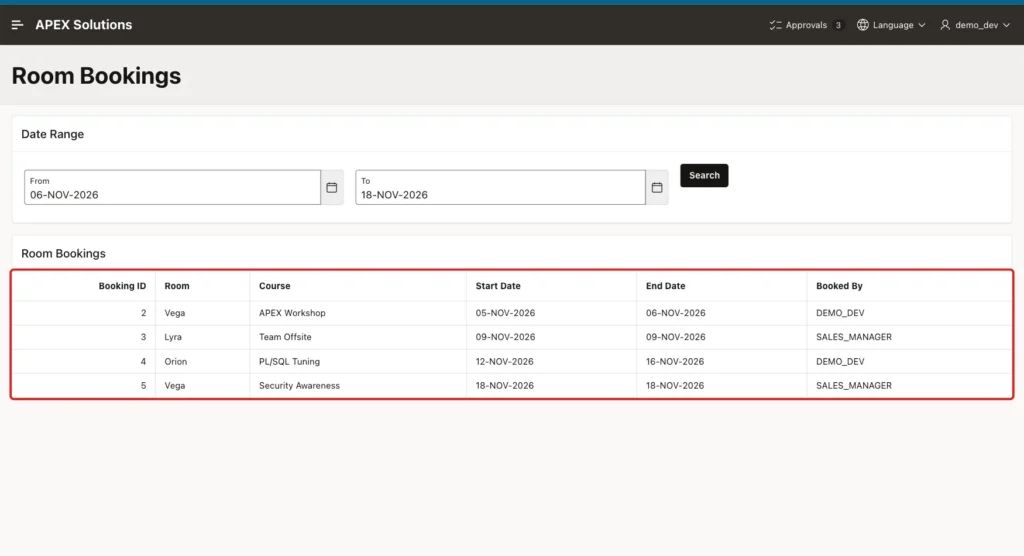
Task: Click the Start Date column header
Action: click(x=498, y=286)
